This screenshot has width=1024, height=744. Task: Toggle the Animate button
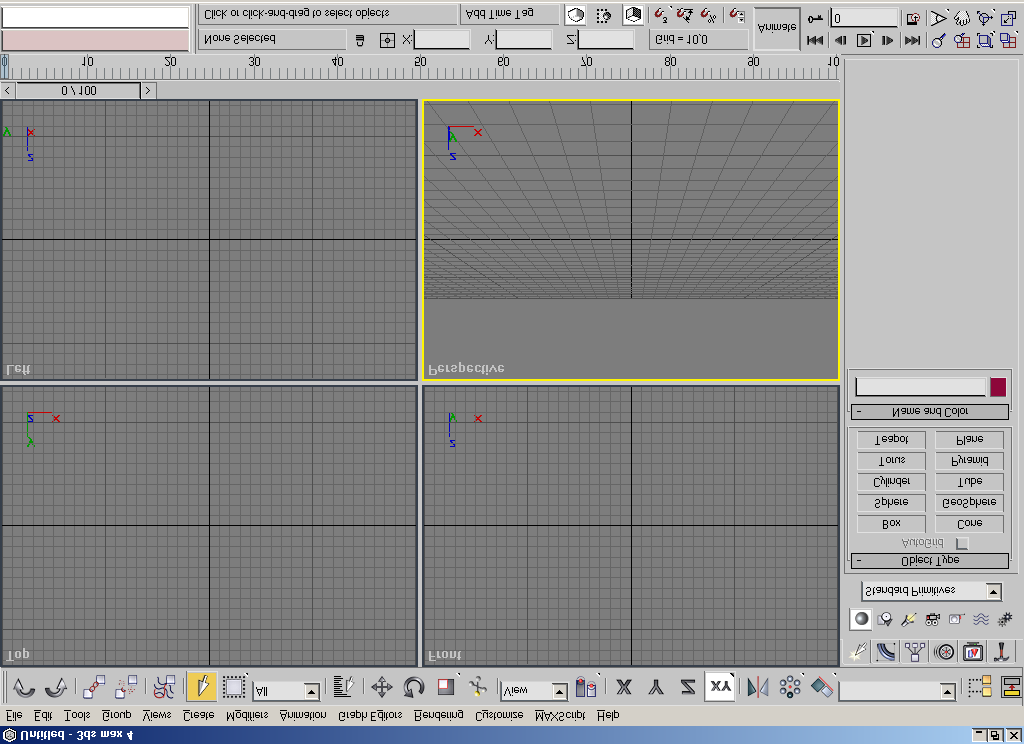(777, 28)
